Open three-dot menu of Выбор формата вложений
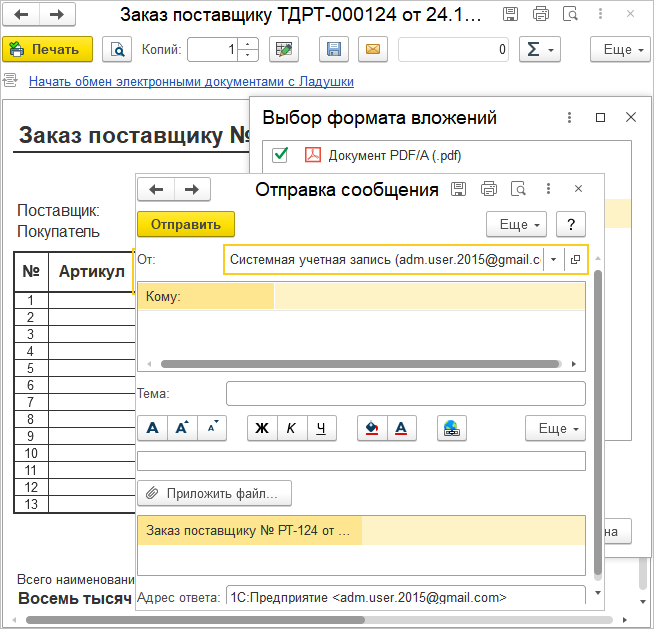Viewport: 654px width, 629px height. (x=569, y=118)
